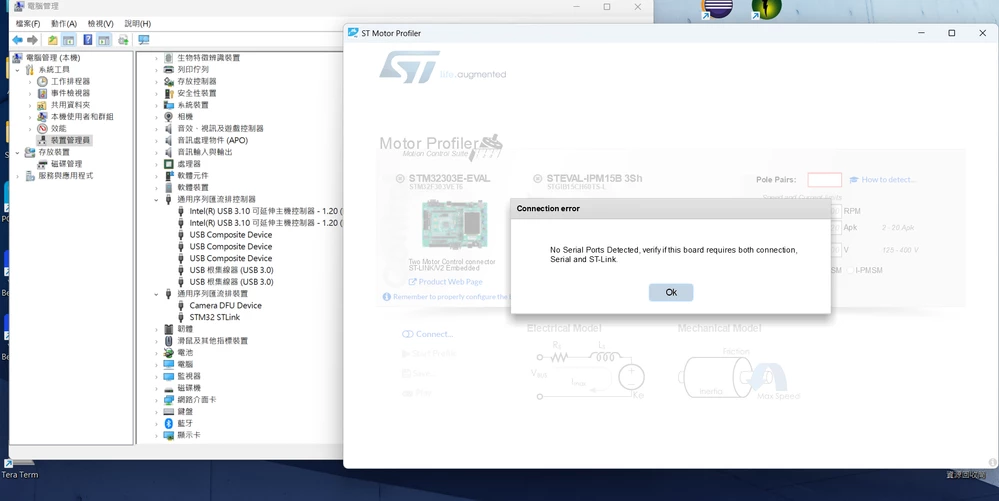Select 磁碟管理 in the console tree

[x=66, y=164]
